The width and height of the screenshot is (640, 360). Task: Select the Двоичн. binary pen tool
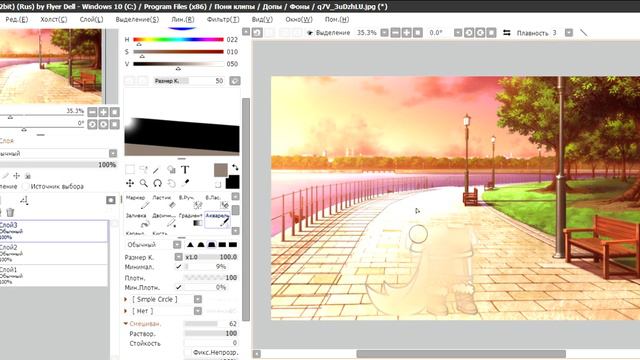164,220
